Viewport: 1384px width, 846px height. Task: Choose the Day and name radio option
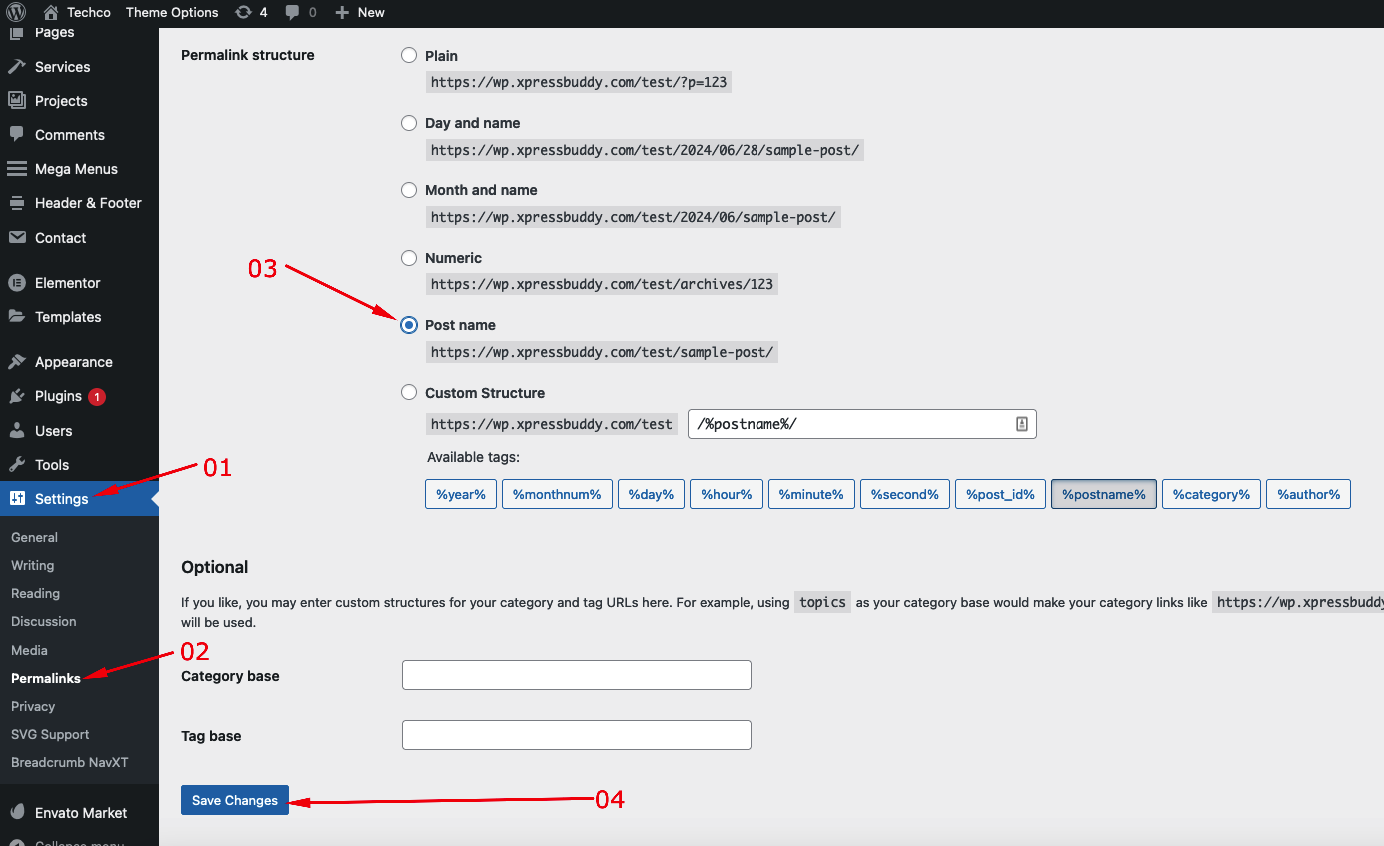(409, 123)
